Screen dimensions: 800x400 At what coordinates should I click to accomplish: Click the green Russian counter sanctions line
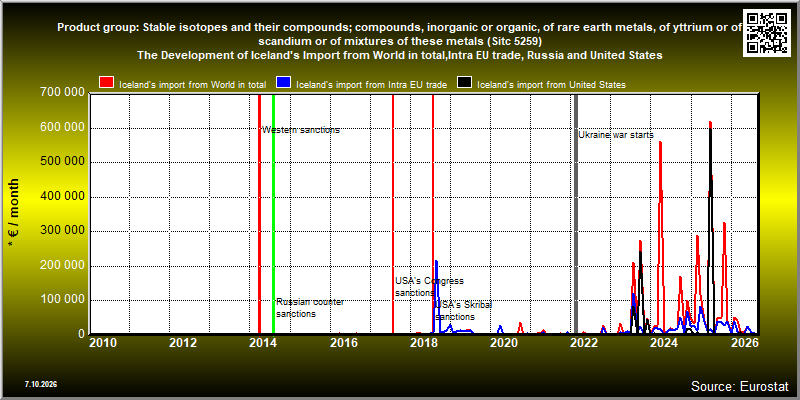[x=273, y=214]
